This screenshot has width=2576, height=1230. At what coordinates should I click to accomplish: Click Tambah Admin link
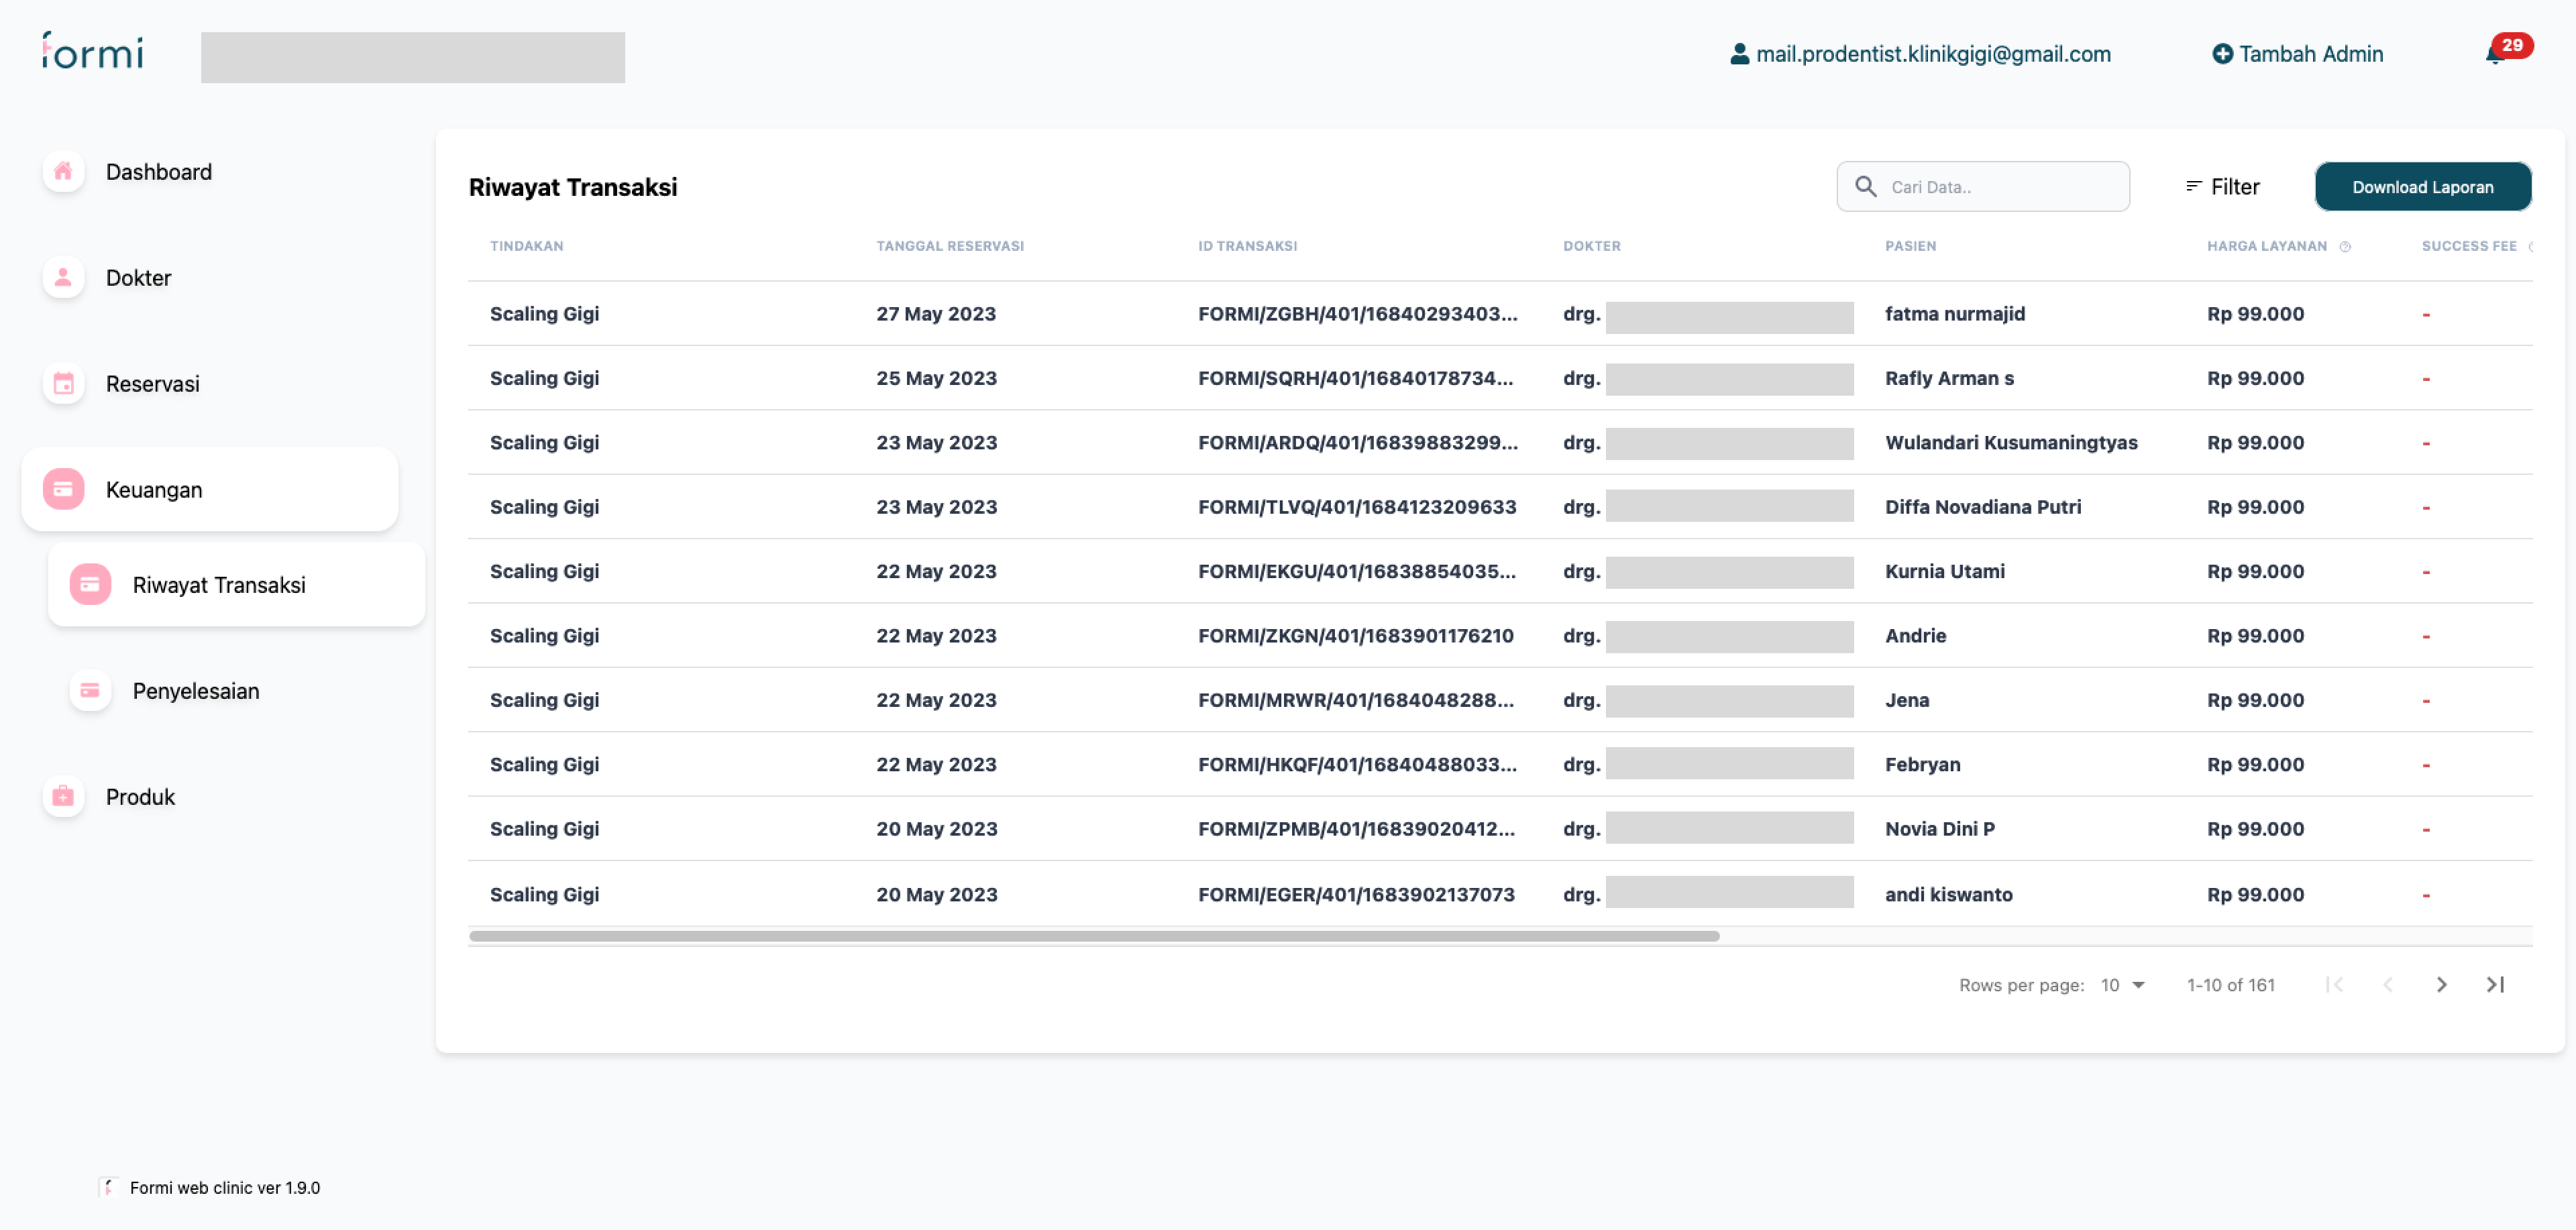coord(2297,54)
